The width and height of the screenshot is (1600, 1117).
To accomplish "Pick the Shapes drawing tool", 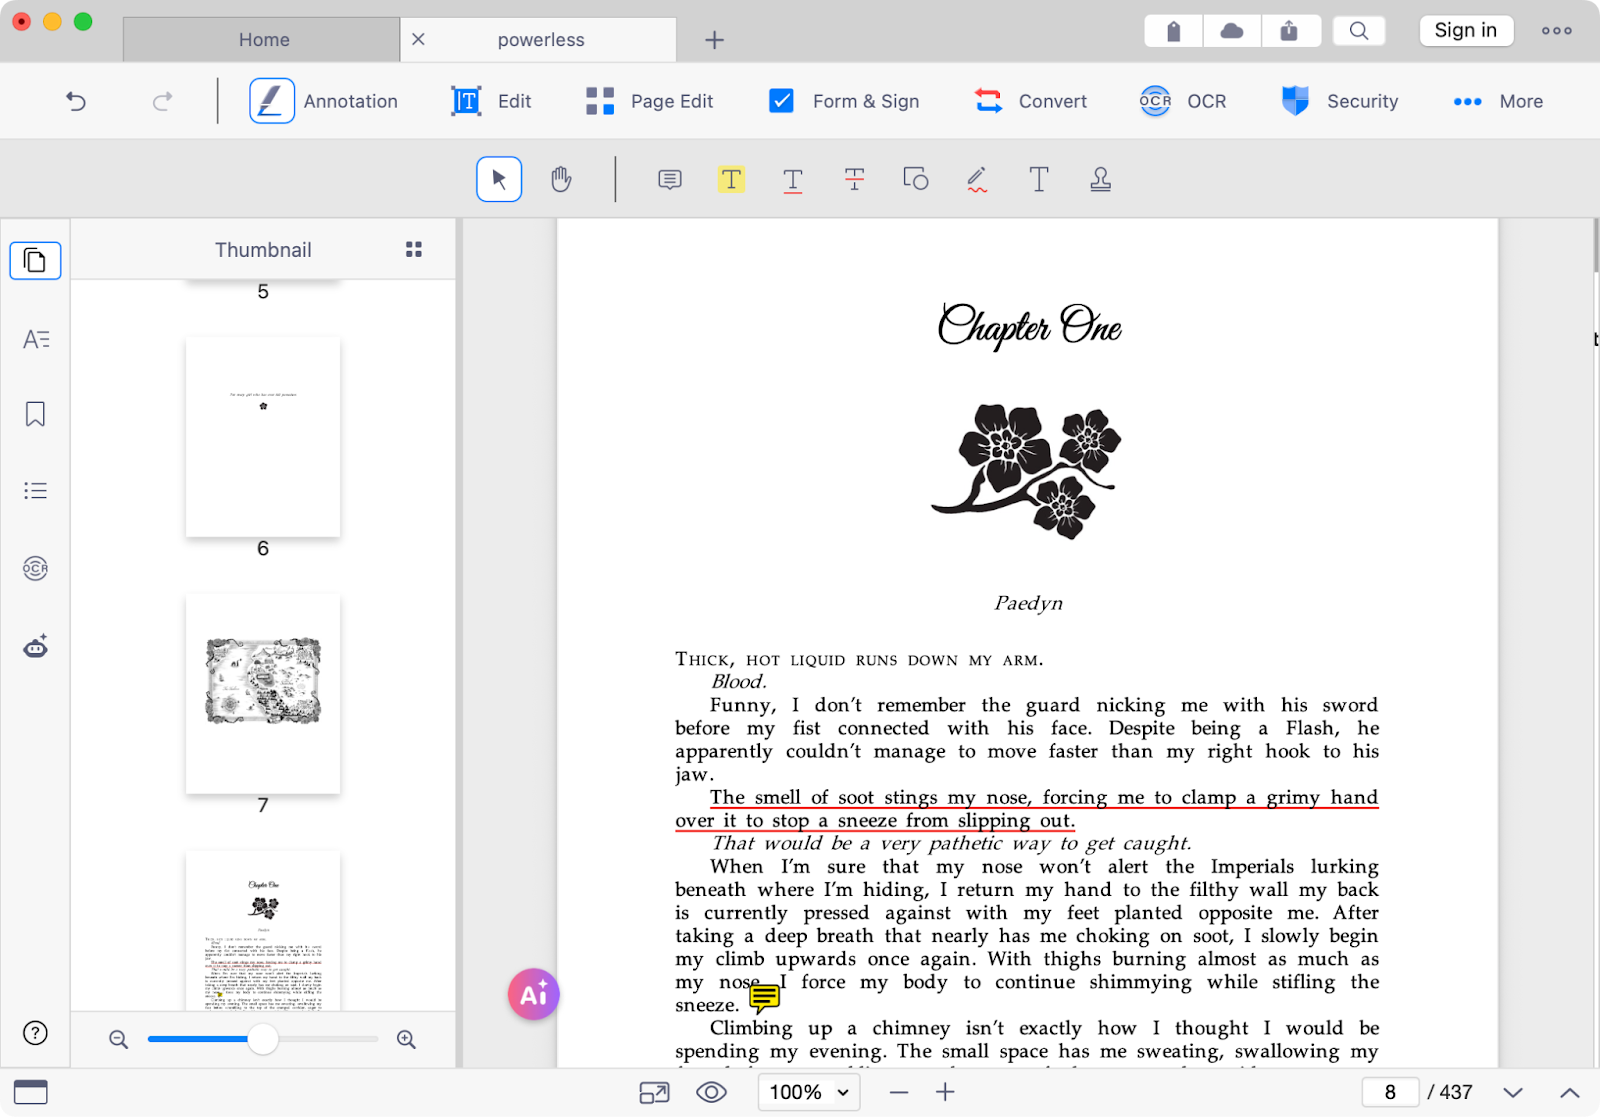I will click(x=915, y=180).
